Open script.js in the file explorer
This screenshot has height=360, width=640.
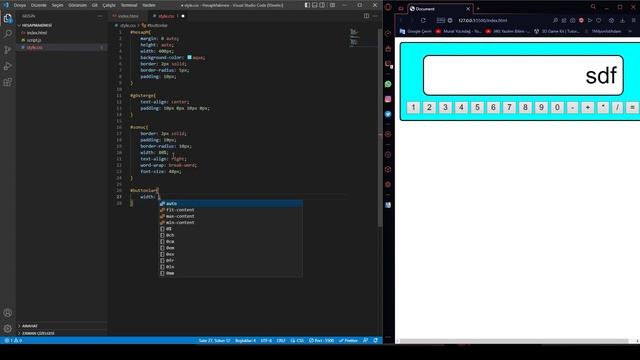(34, 40)
